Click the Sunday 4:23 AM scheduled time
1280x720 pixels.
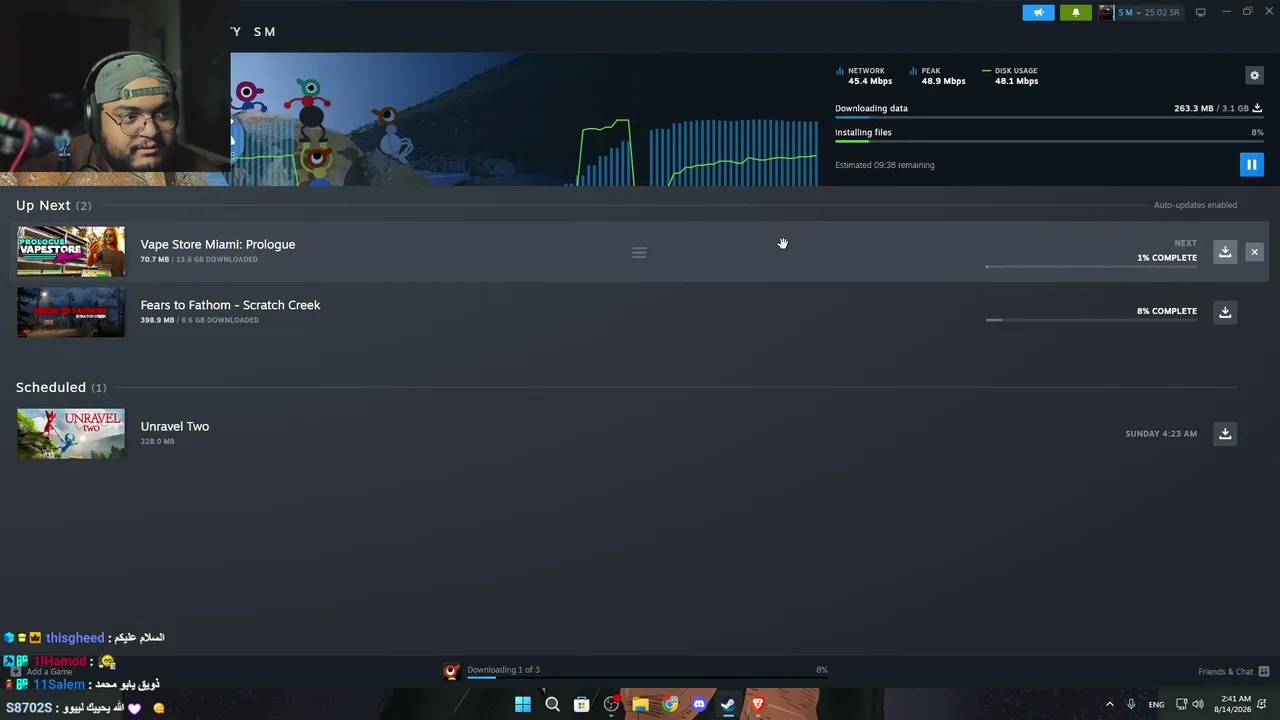point(1161,434)
